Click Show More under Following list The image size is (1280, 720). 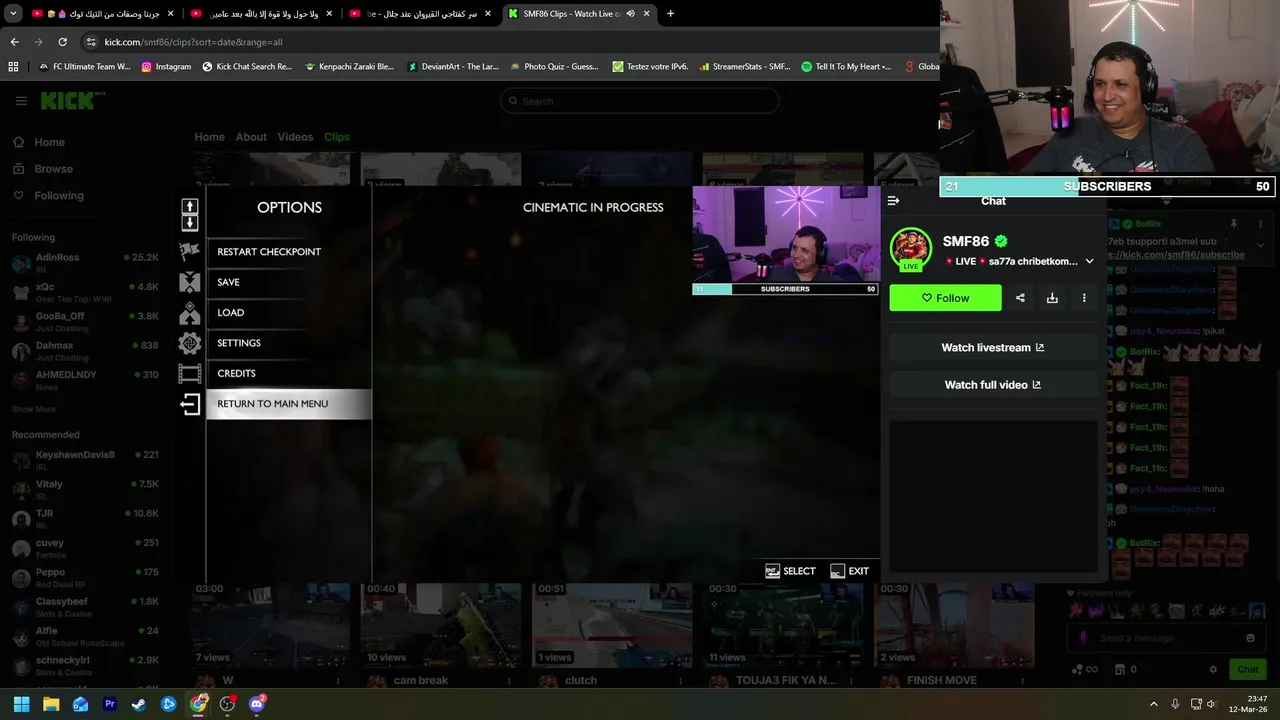pyautogui.click(x=34, y=409)
